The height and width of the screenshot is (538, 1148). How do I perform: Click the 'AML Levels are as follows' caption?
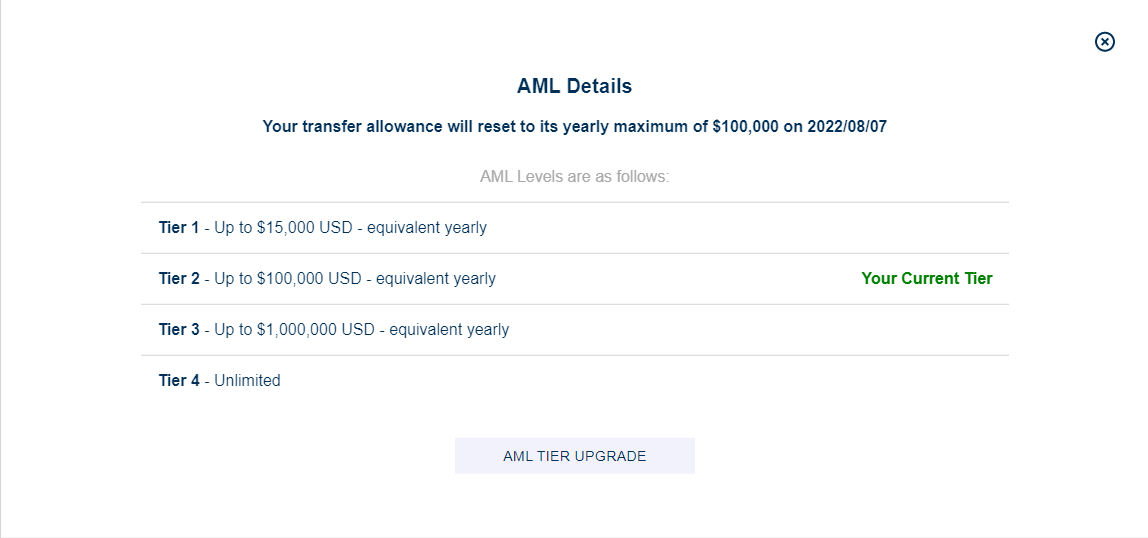[575, 176]
